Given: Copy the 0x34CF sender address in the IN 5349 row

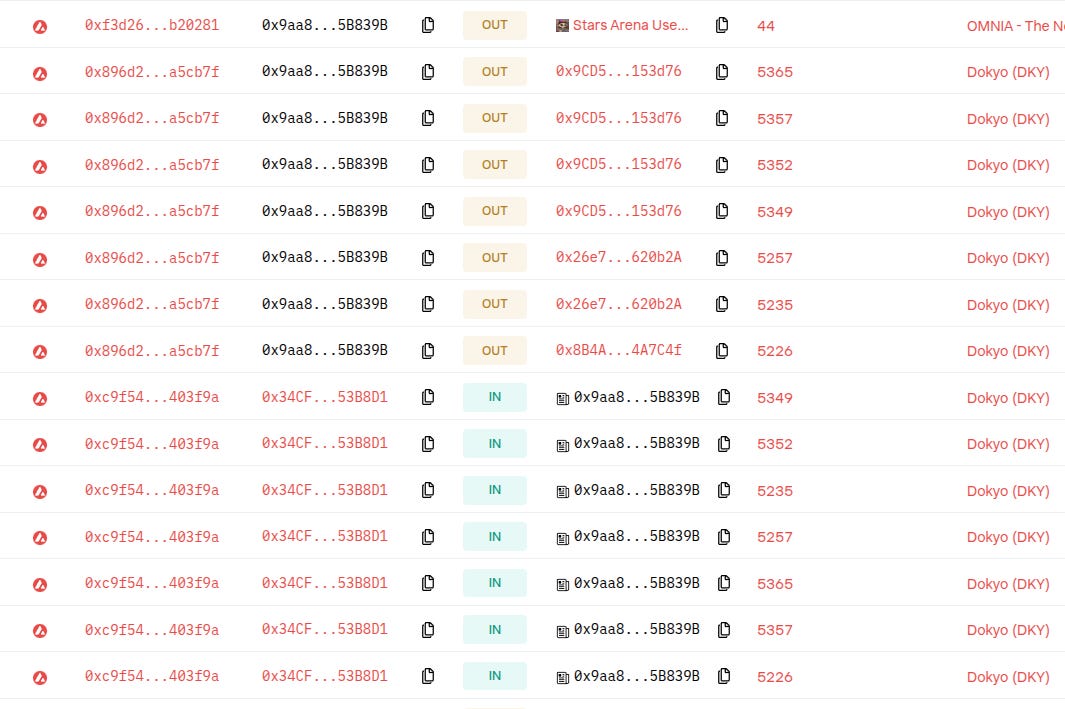Looking at the screenshot, I should pyautogui.click(x=428, y=397).
